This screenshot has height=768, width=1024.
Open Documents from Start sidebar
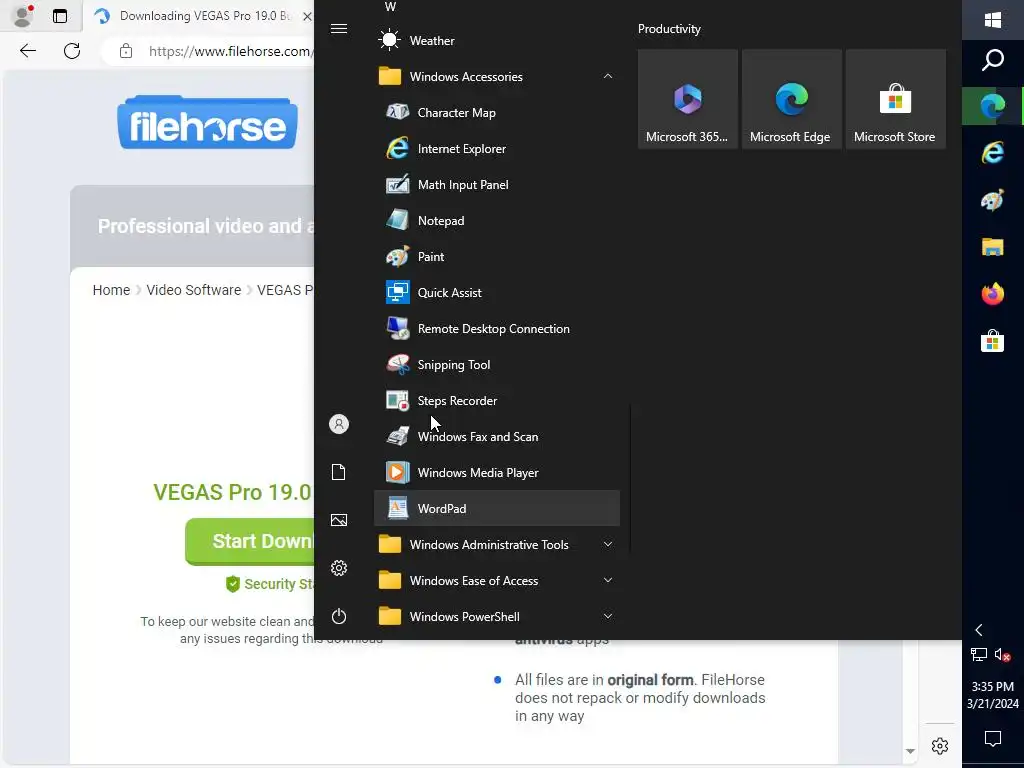(338, 472)
